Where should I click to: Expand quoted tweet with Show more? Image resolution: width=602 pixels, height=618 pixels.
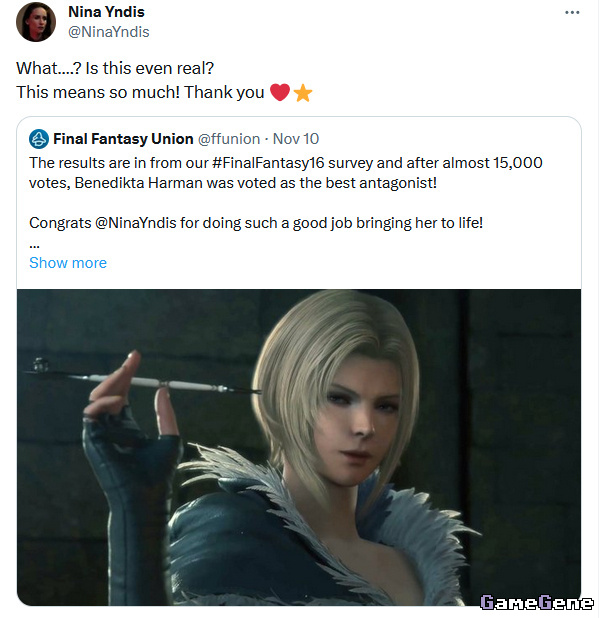pyautogui.click(x=68, y=263)
